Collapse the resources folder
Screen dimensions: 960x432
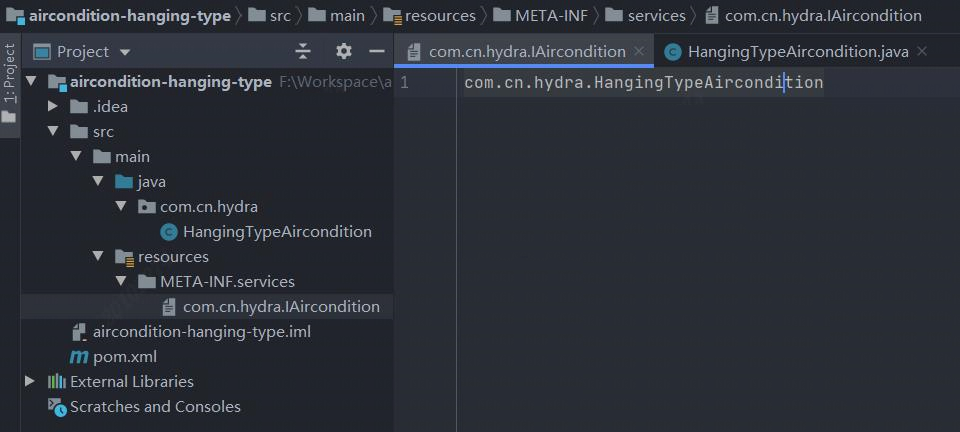(x=98, y=256)
